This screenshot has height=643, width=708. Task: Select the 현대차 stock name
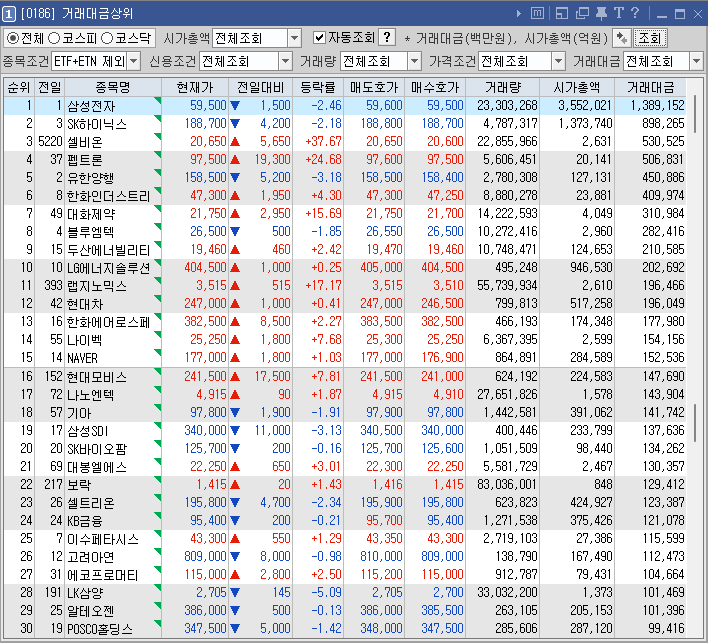pyautogui.click(x=85, y=304)
